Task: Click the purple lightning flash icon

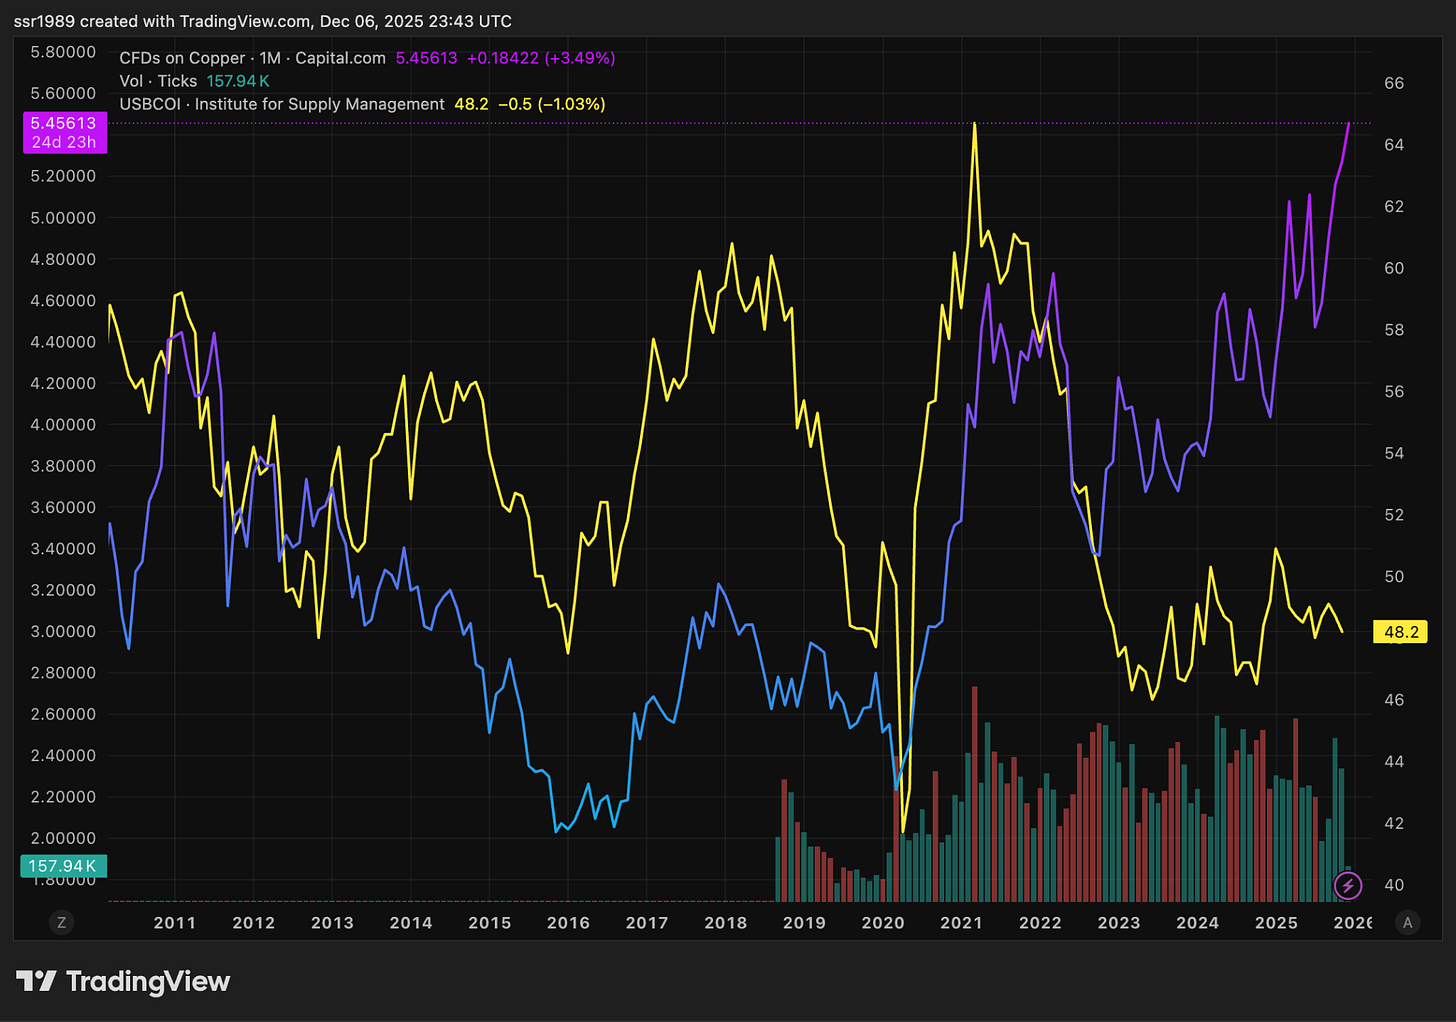Action: (1348, 885)
